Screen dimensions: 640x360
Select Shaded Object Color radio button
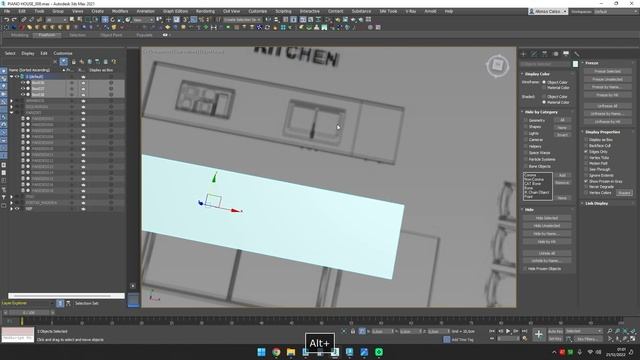click(544, 97)
